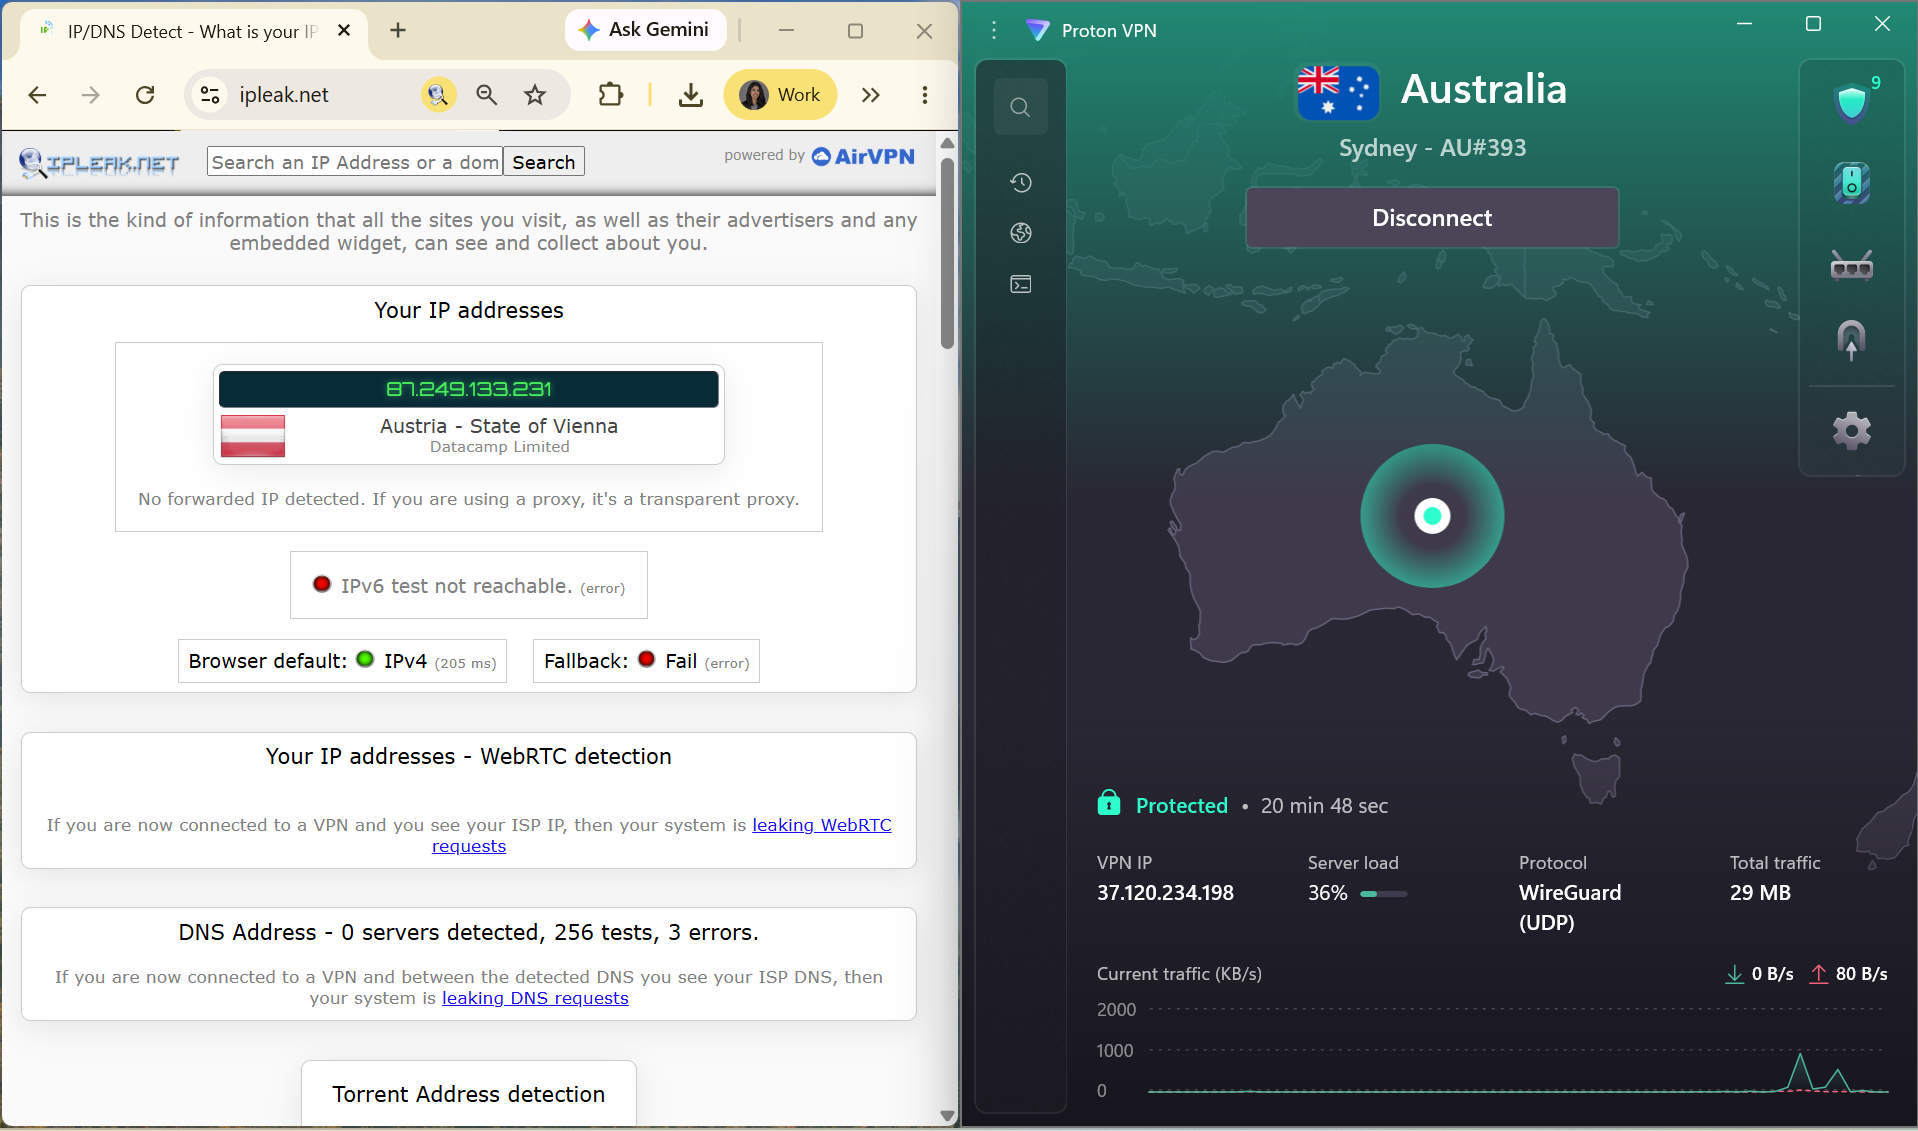
Task: Open site information icon in address bar
Action: (x=210, y=95)
